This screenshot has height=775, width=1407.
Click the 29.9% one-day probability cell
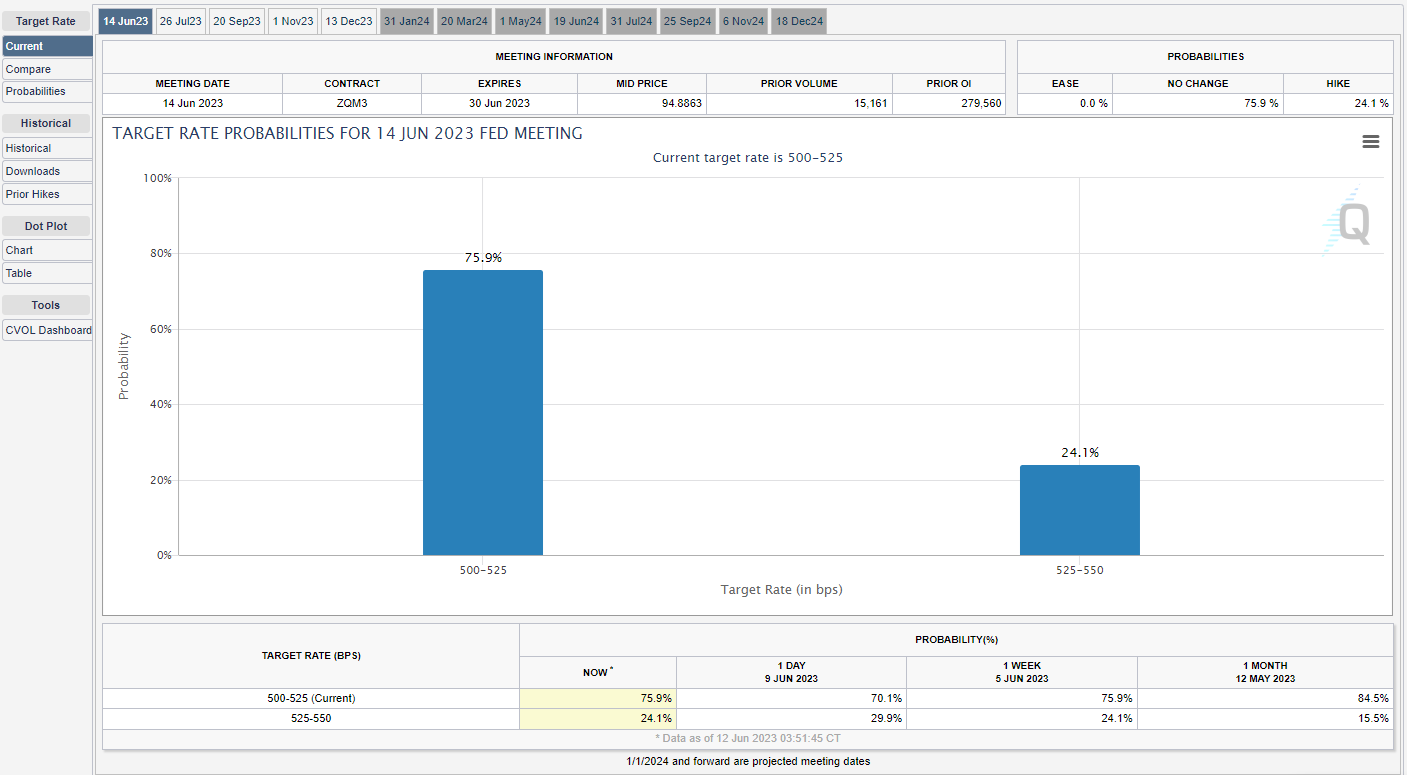[791, 718]
